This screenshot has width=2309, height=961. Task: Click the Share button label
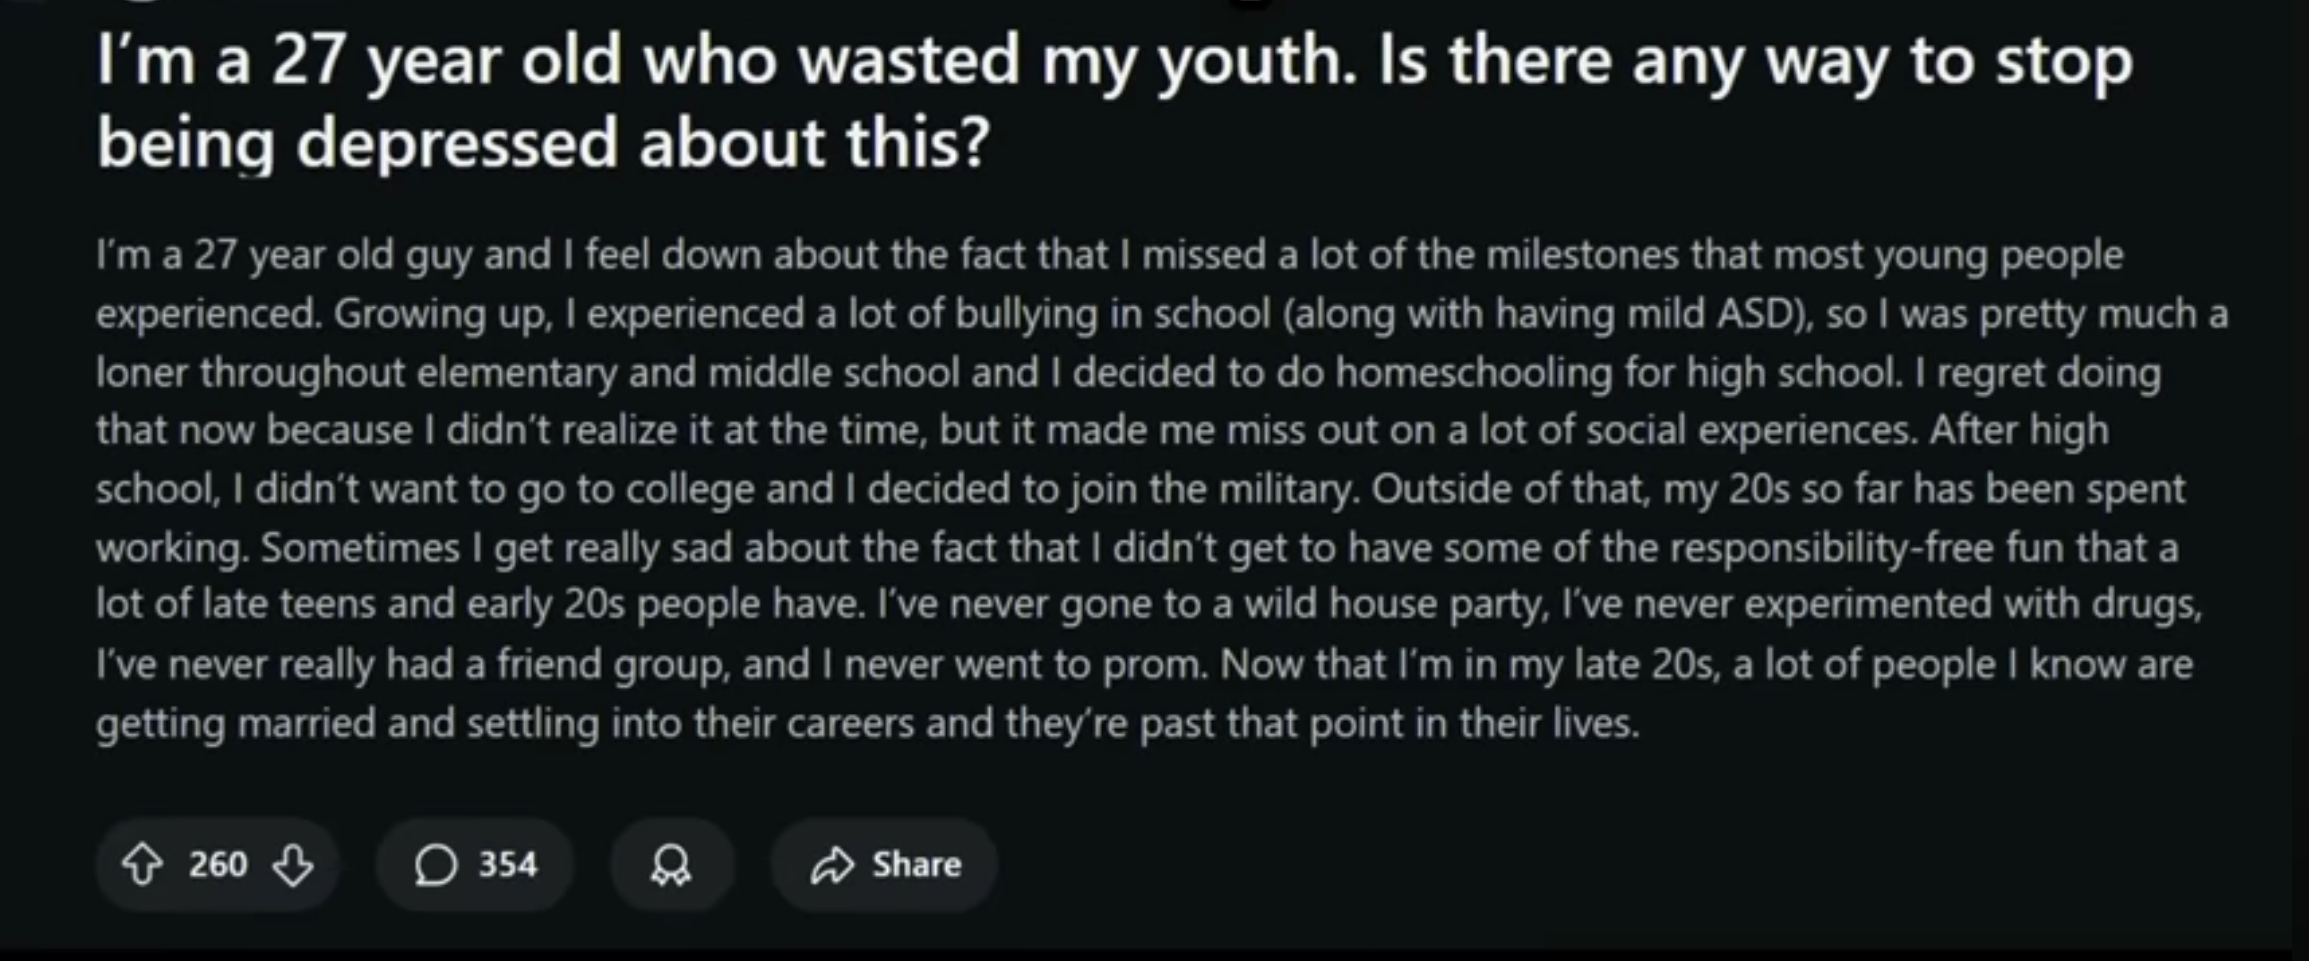tap(916, 864)
